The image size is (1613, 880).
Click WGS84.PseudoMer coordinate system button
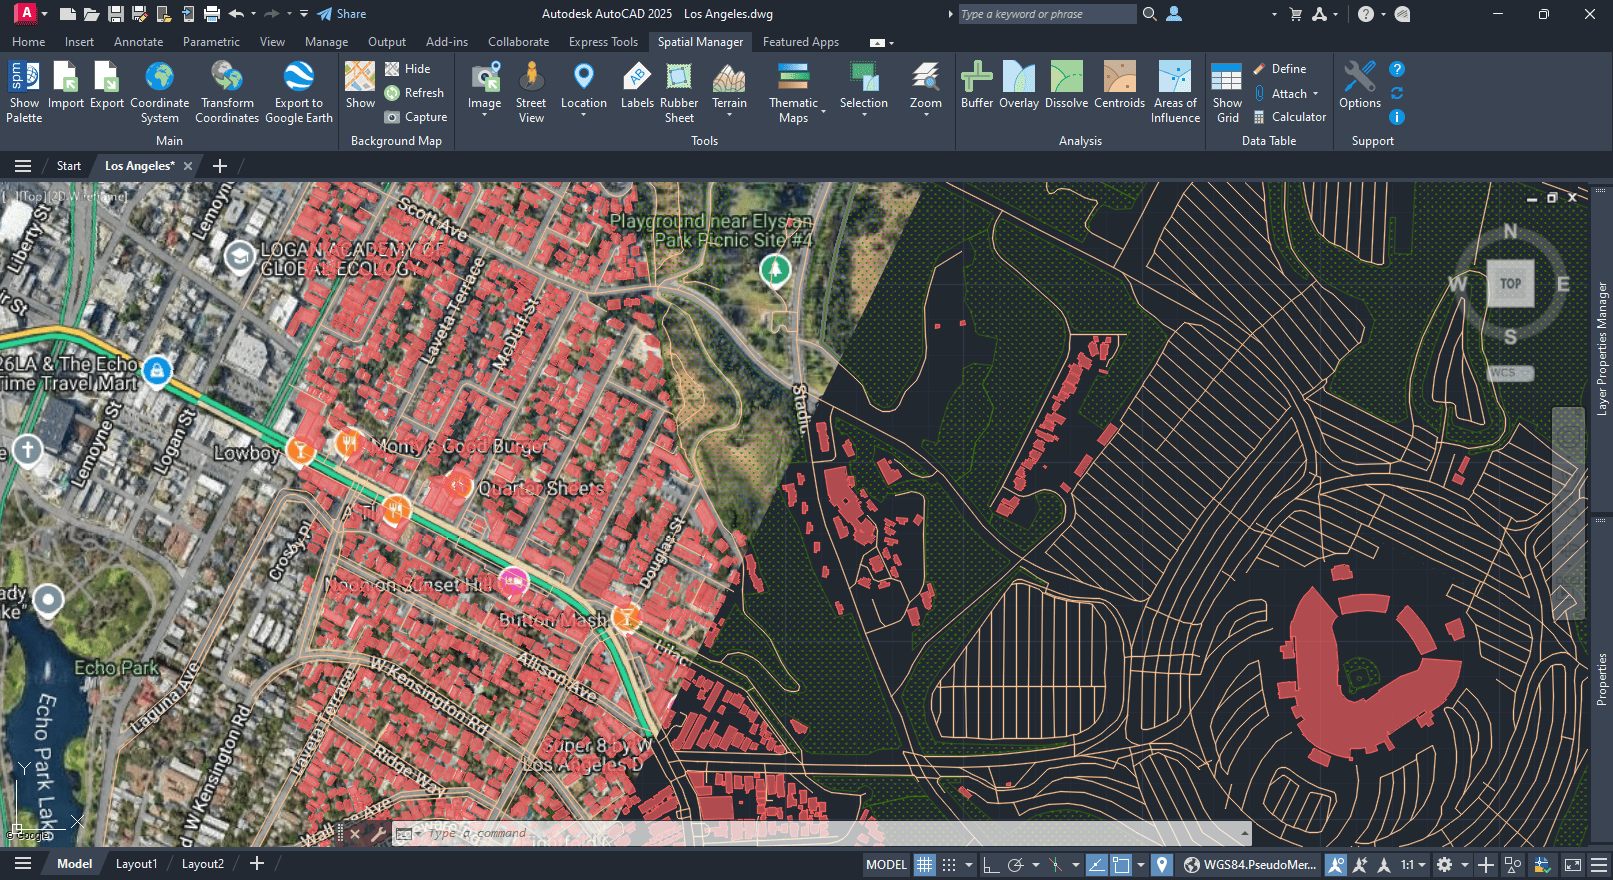pos(1251,865)
